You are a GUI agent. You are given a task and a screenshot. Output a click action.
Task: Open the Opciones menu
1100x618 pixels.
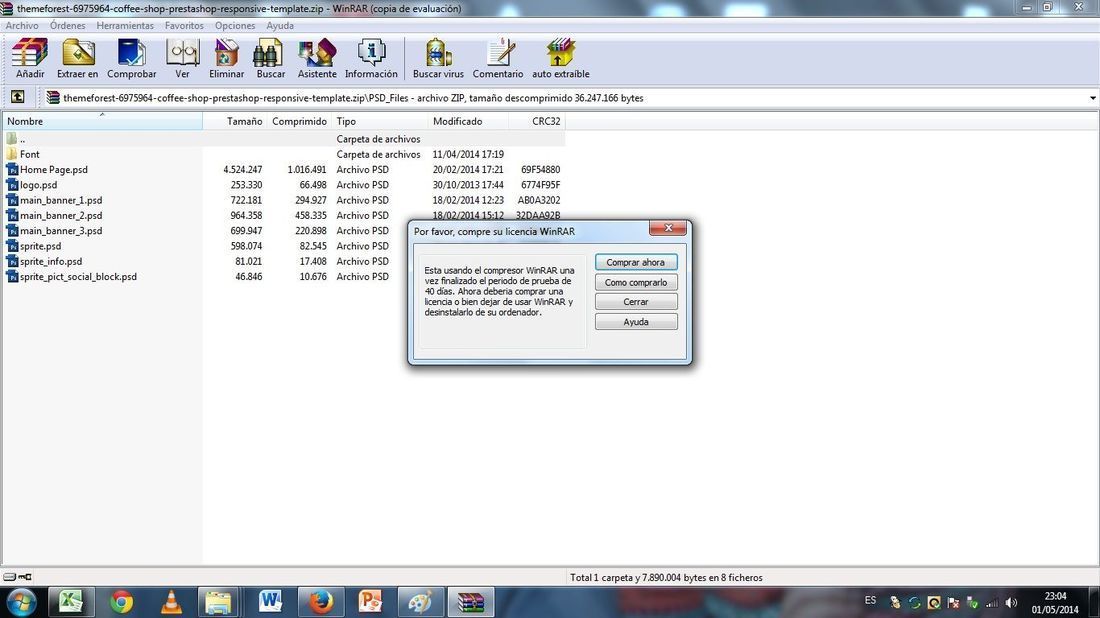235,25
